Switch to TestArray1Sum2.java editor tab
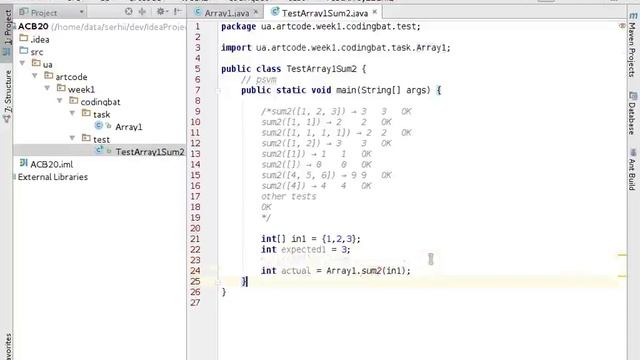640x360 pixels. pyautogui.click(x=324, y=13)
